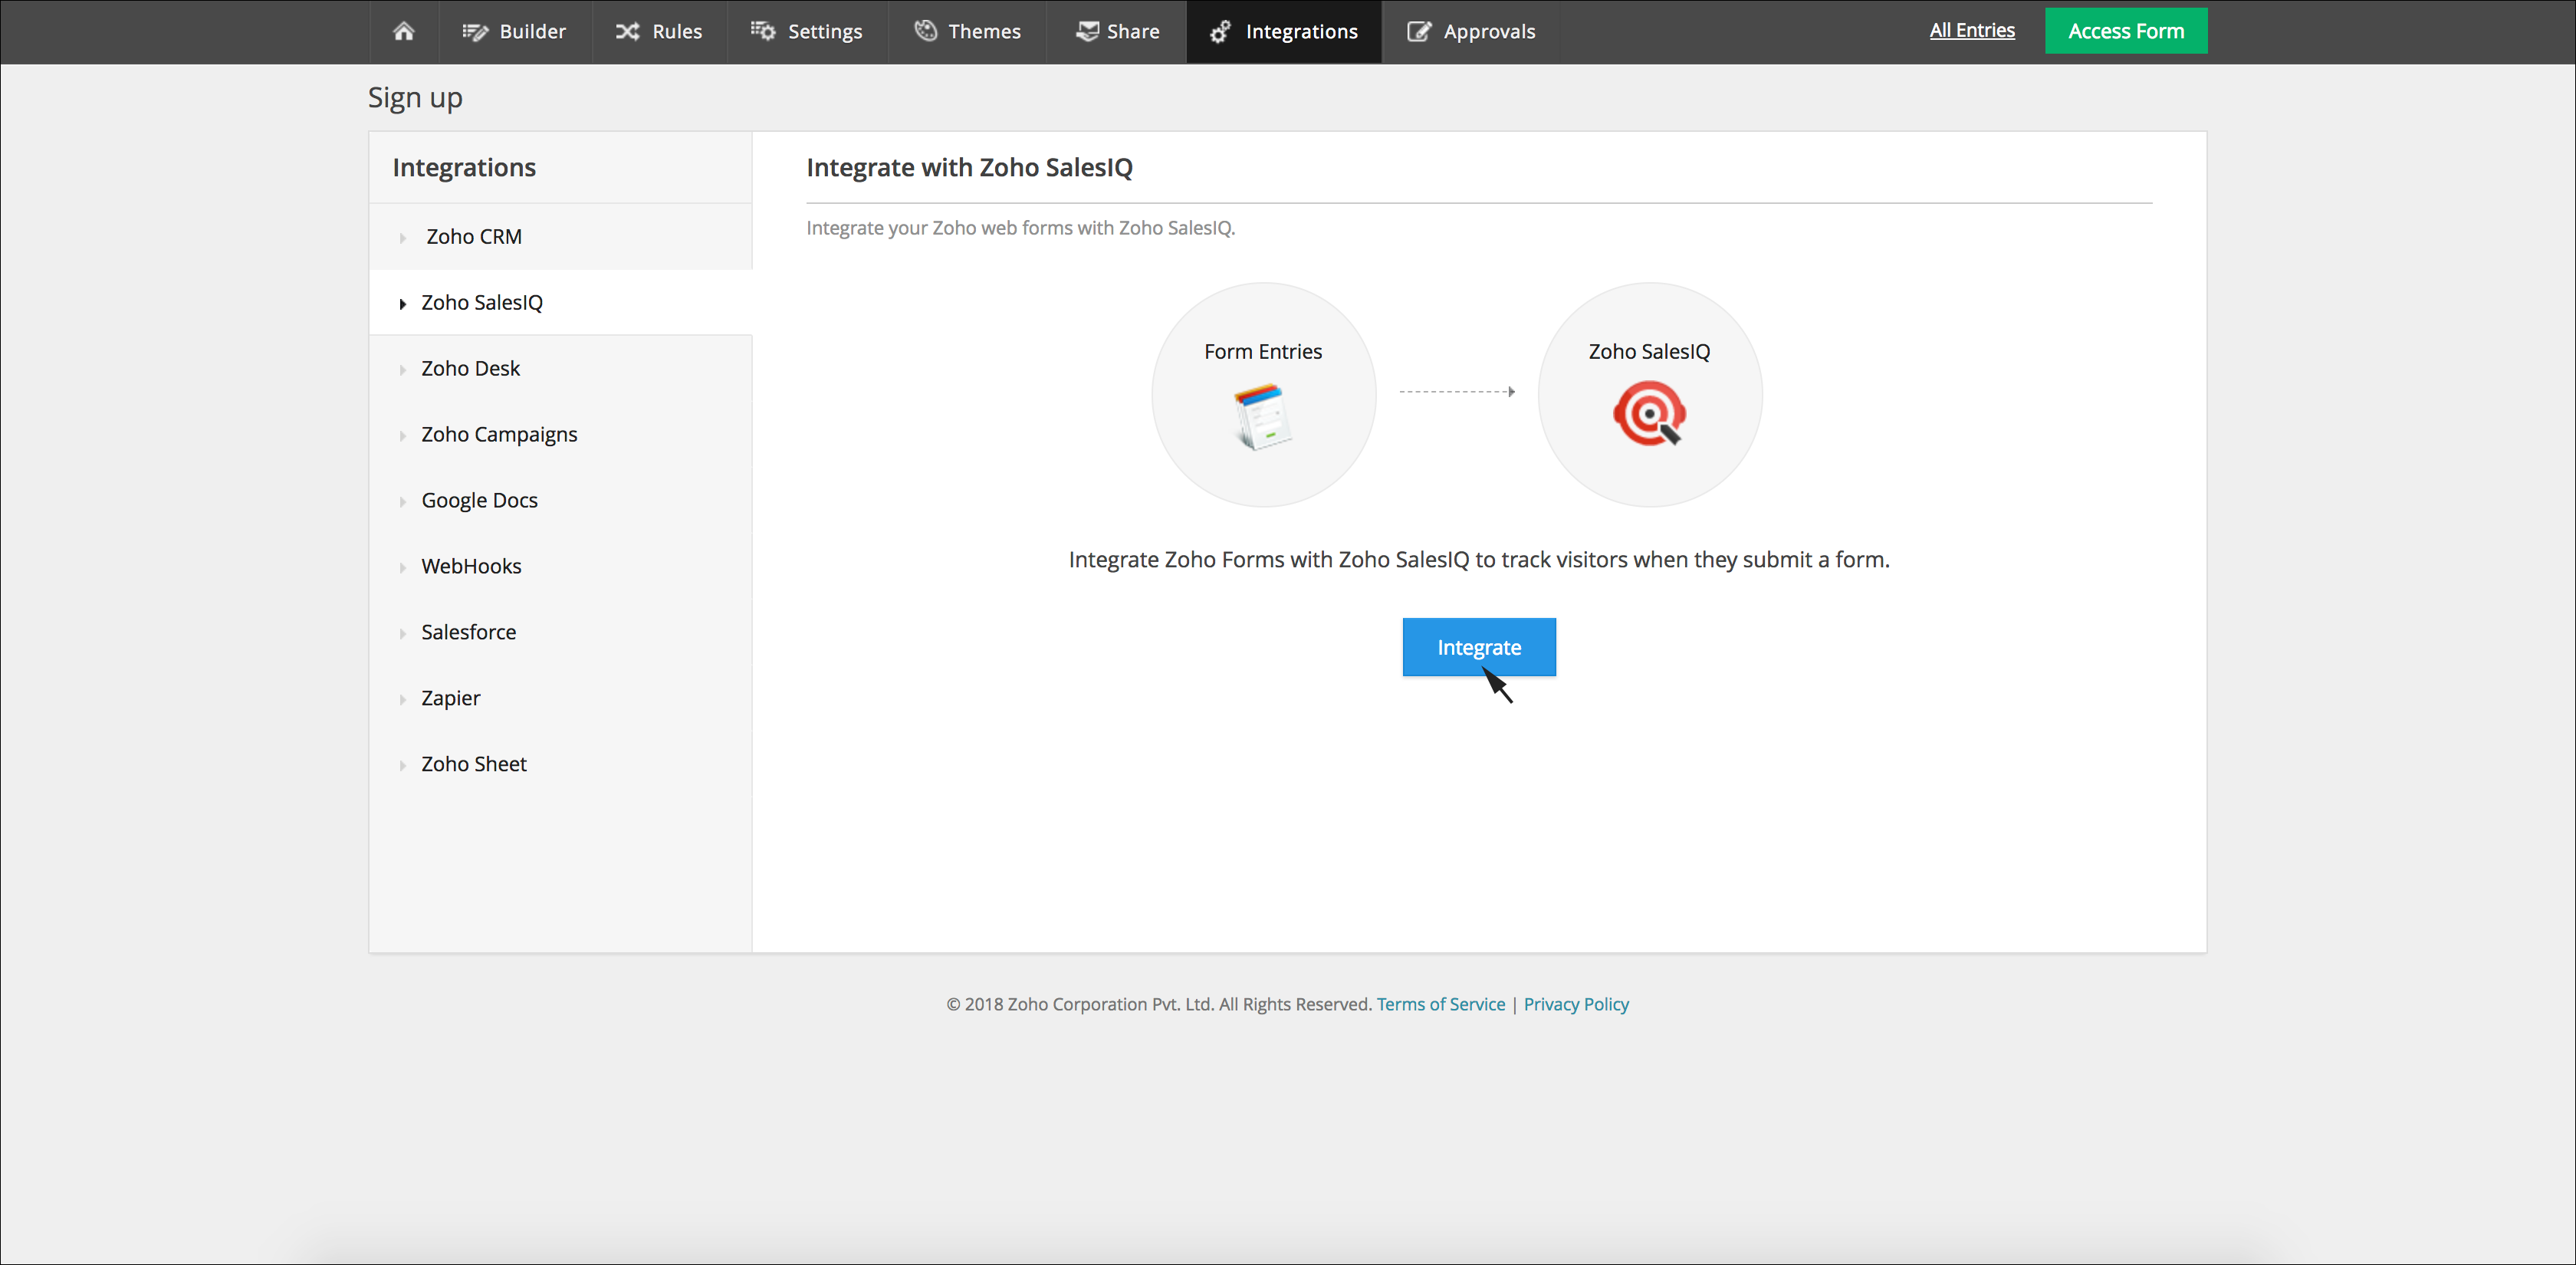Click the 'Sign up' form title

[x=415, y=98]
